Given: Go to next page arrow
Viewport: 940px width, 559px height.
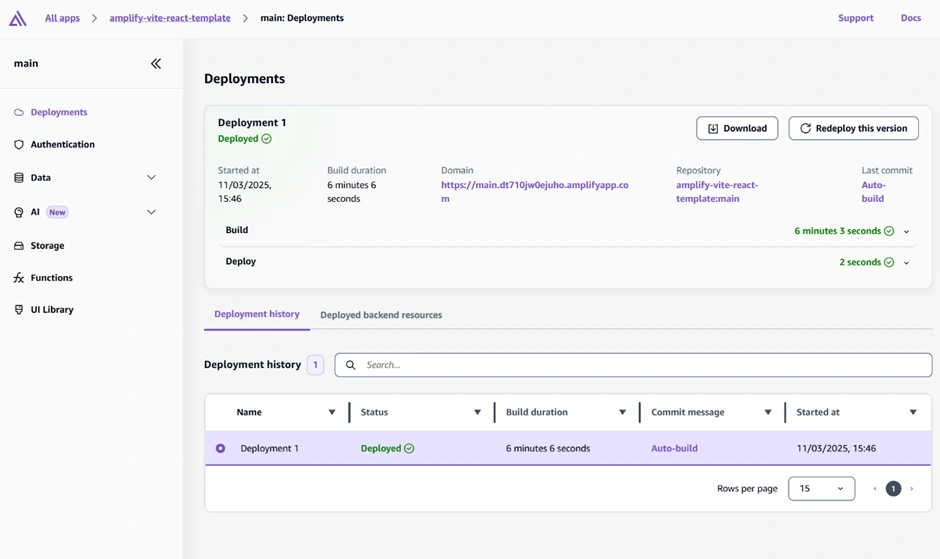Looking at the screenshot, I should [x=912, y=489].
